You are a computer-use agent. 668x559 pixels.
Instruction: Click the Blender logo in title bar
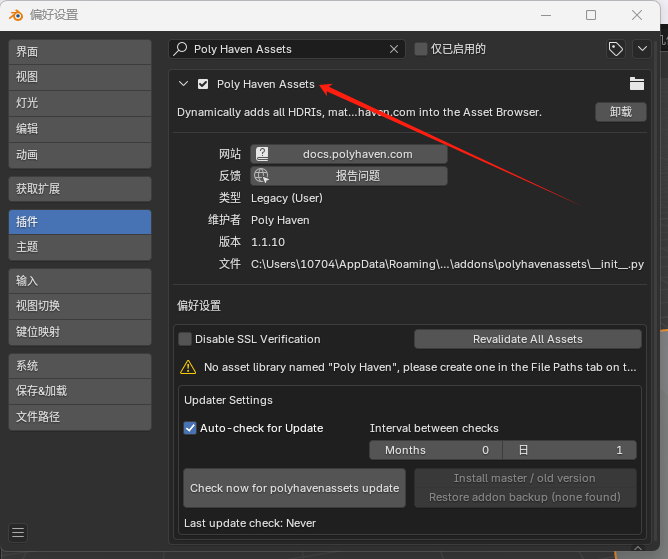click(16, 15)
